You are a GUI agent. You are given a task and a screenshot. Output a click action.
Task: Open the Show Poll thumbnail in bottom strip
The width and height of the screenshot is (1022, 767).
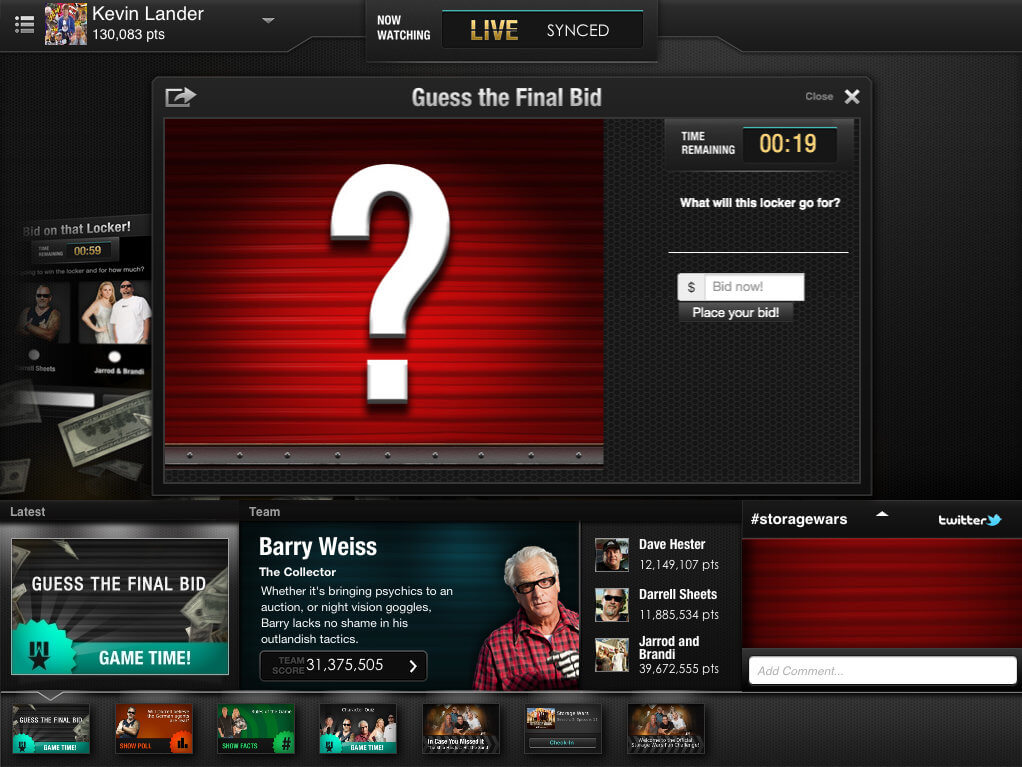click(154, 729)
